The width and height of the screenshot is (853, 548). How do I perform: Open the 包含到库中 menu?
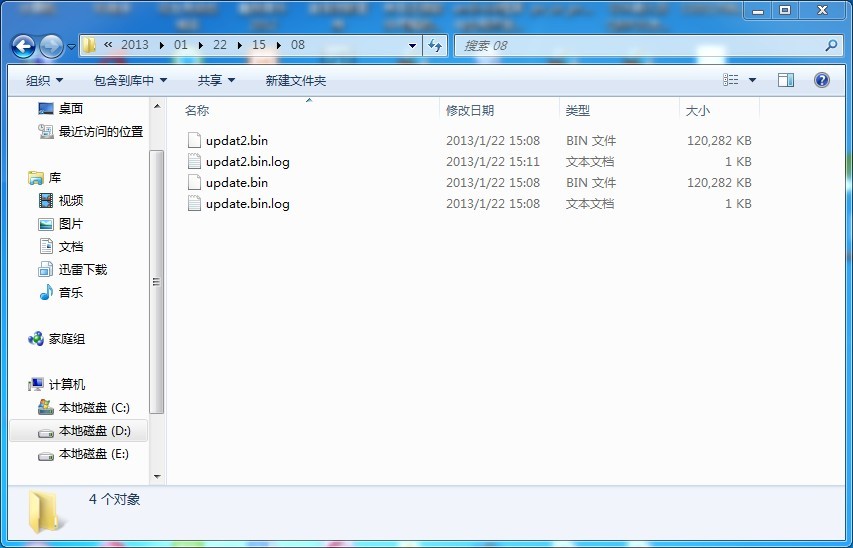(x=130, y=81)
